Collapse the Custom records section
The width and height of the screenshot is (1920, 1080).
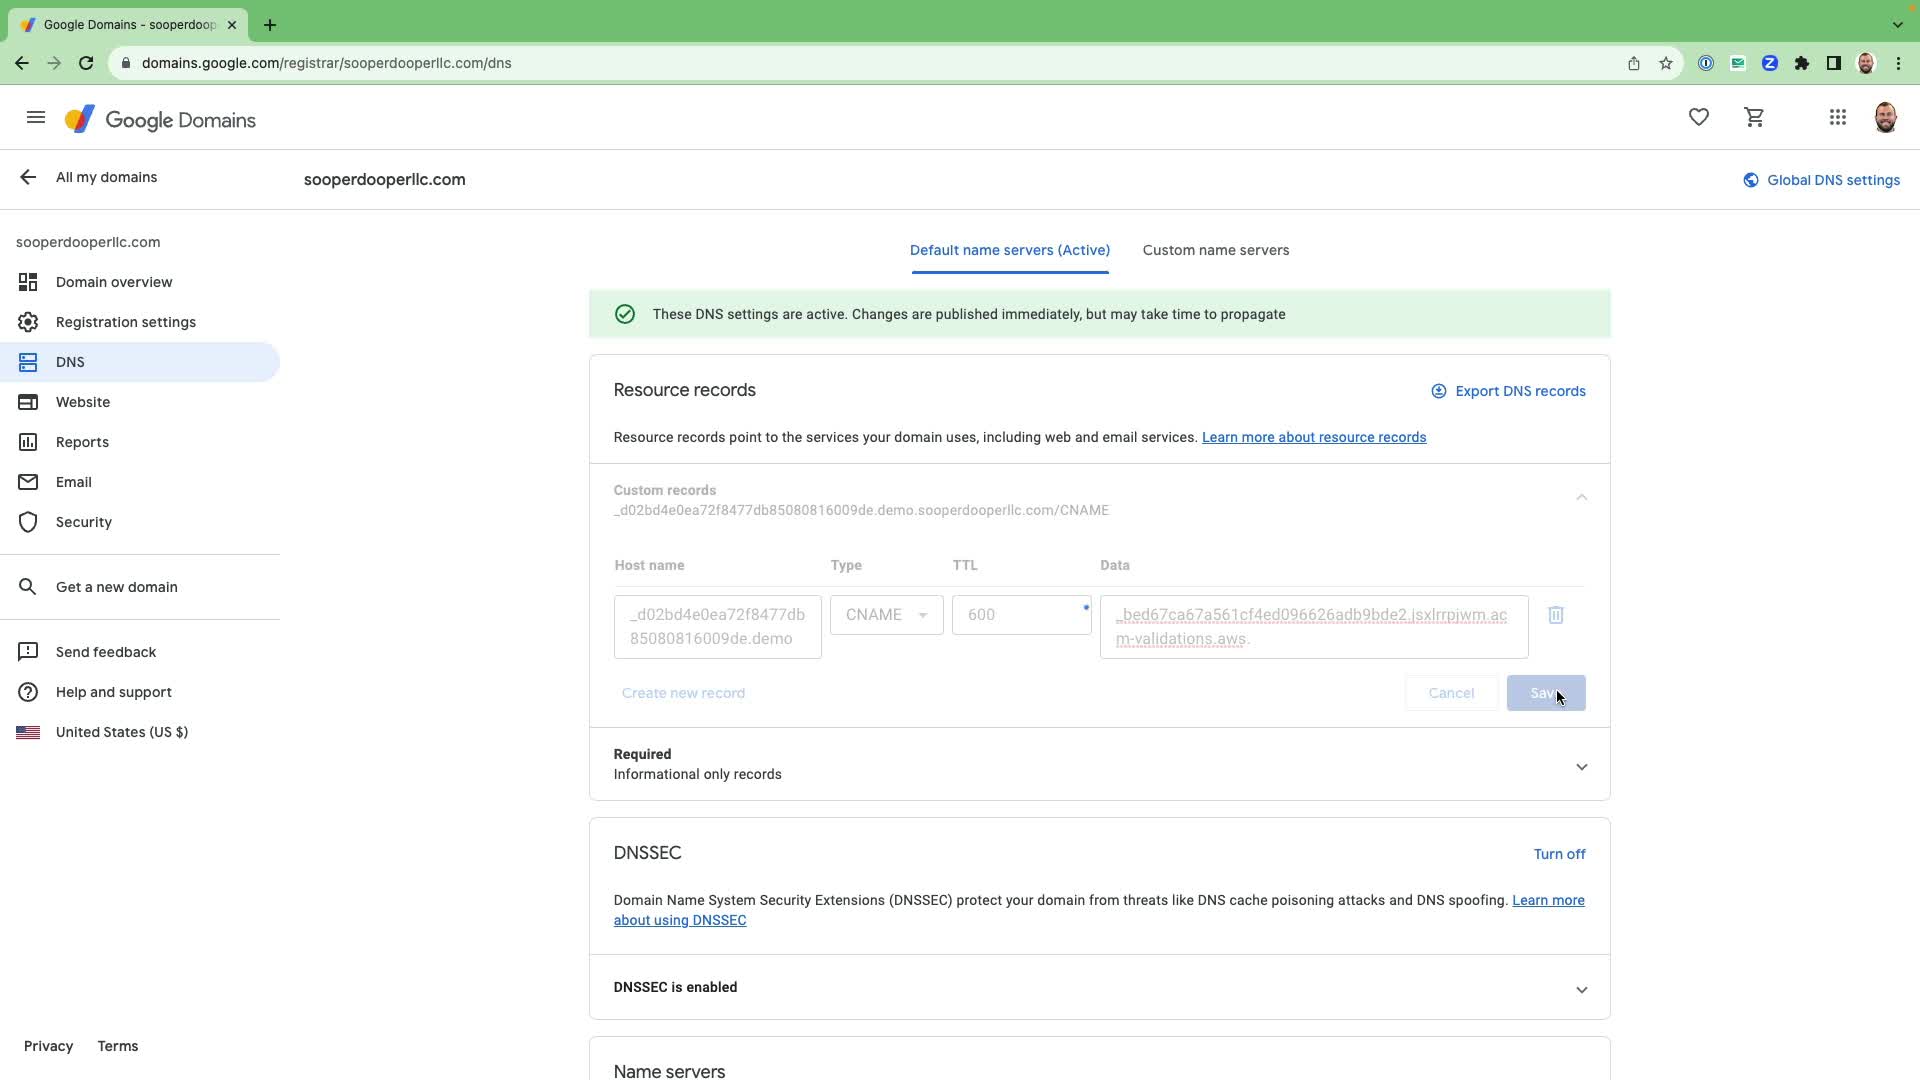1581,497
